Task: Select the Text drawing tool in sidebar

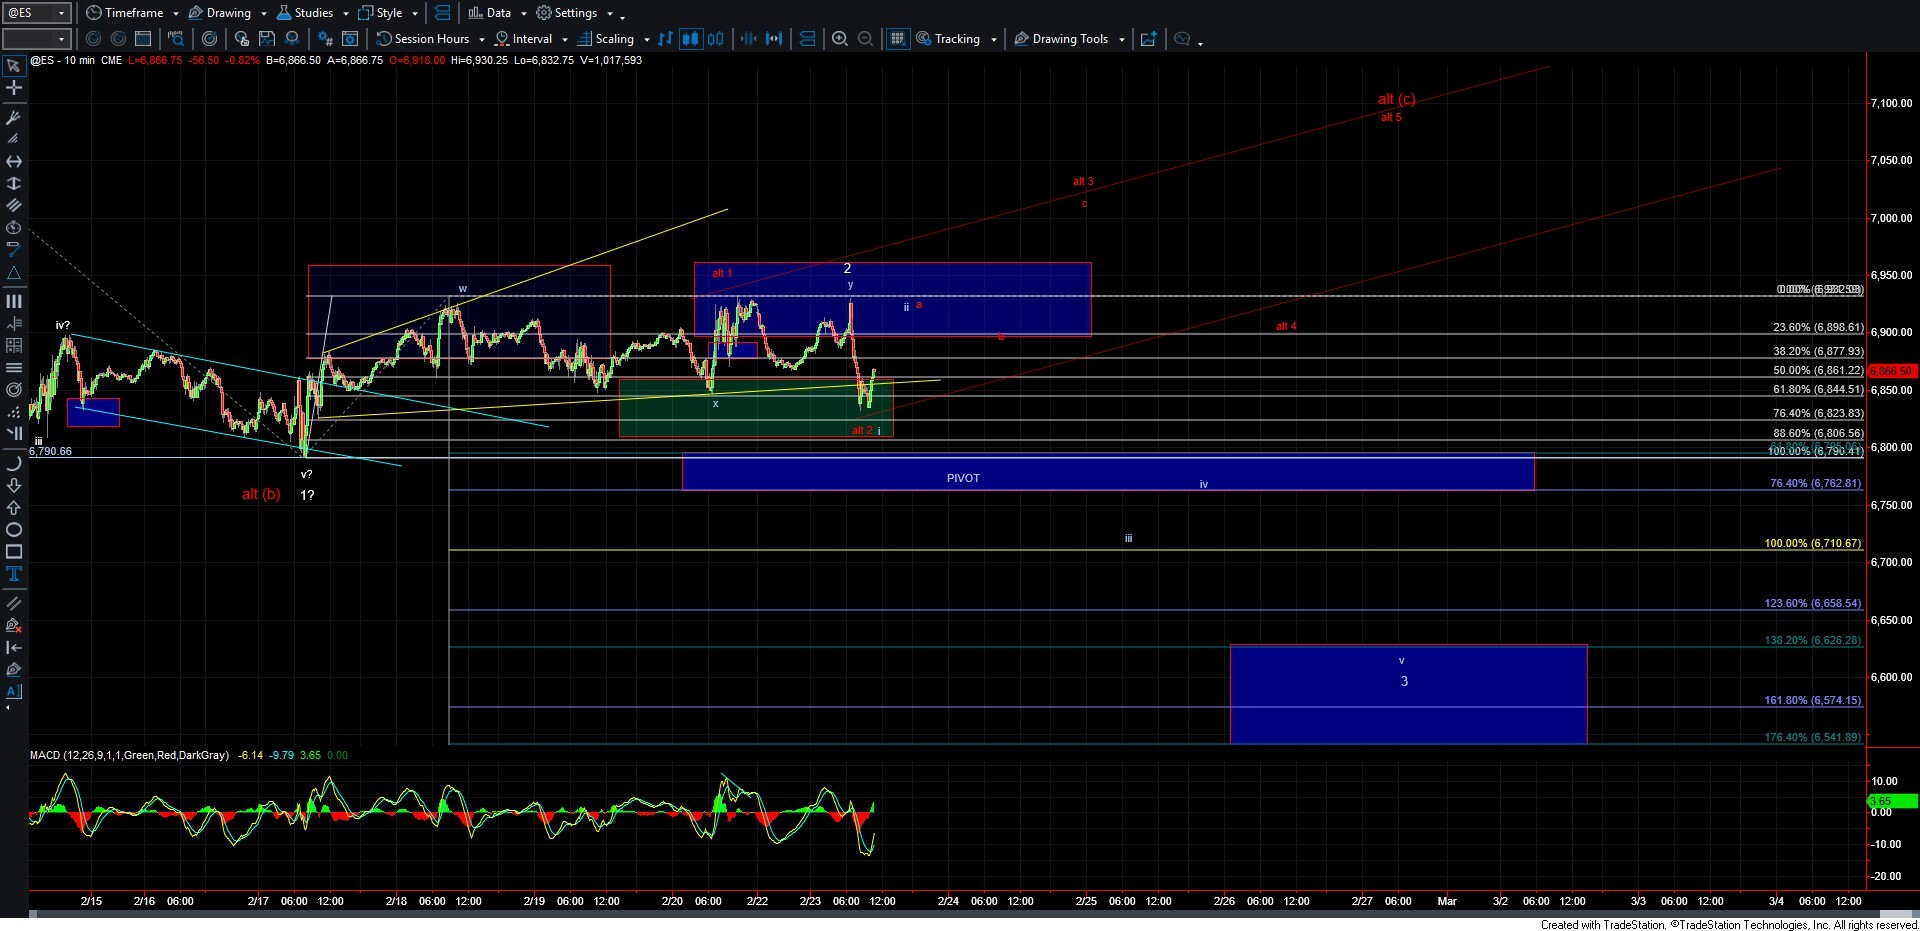Action: [x=14, y=574]
